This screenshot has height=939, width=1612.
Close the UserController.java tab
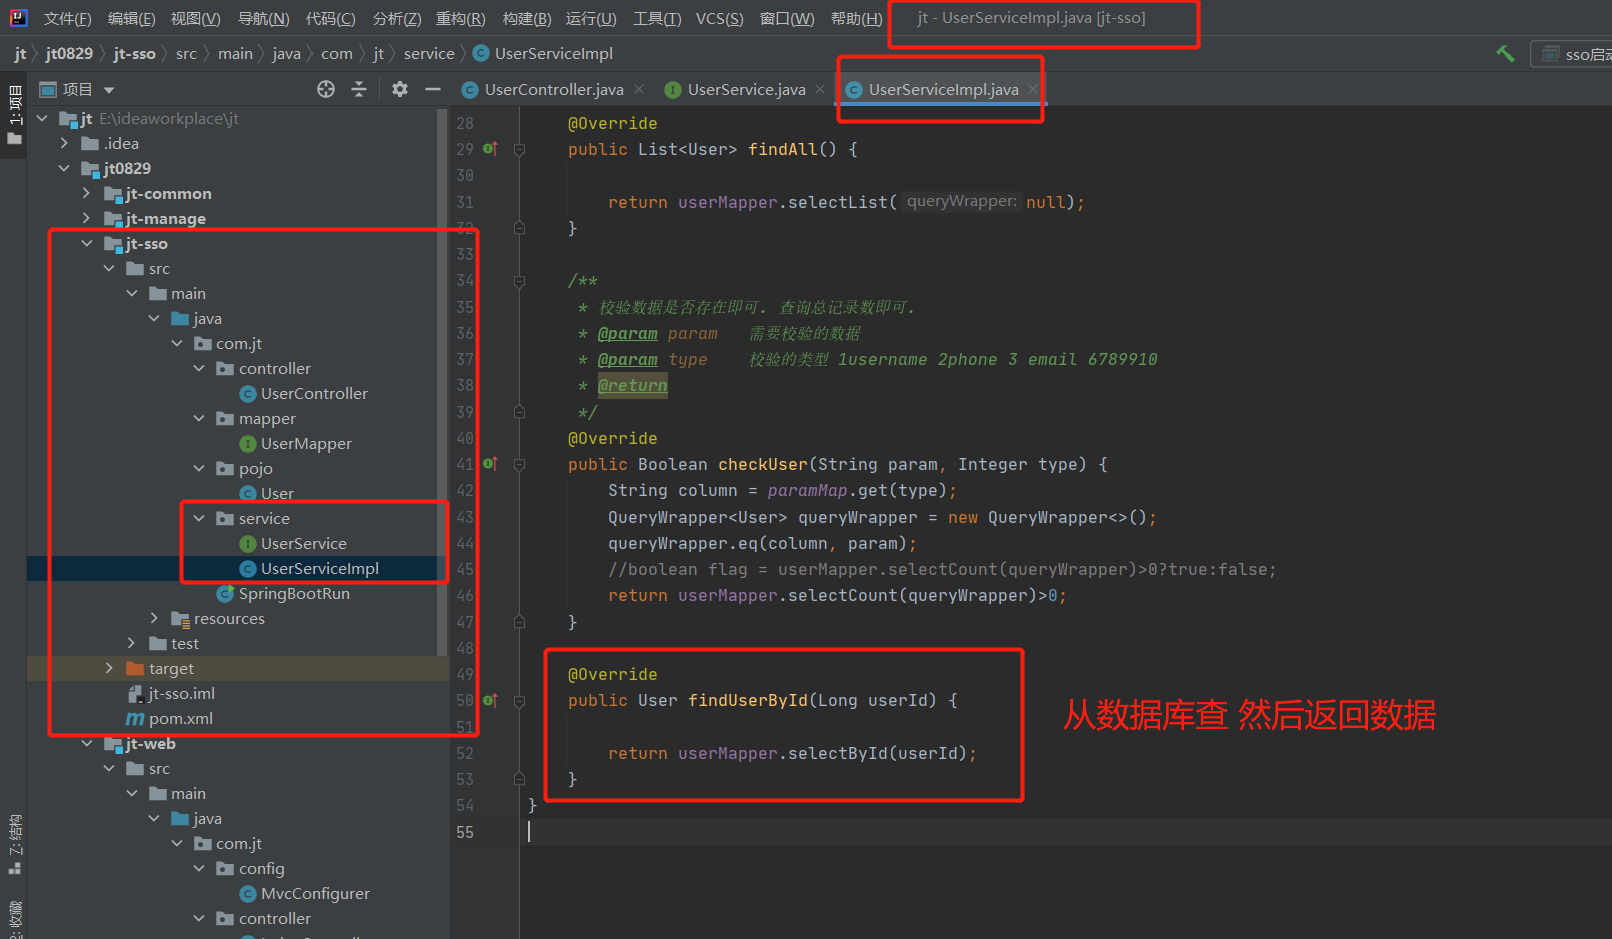tap(639, 89)
